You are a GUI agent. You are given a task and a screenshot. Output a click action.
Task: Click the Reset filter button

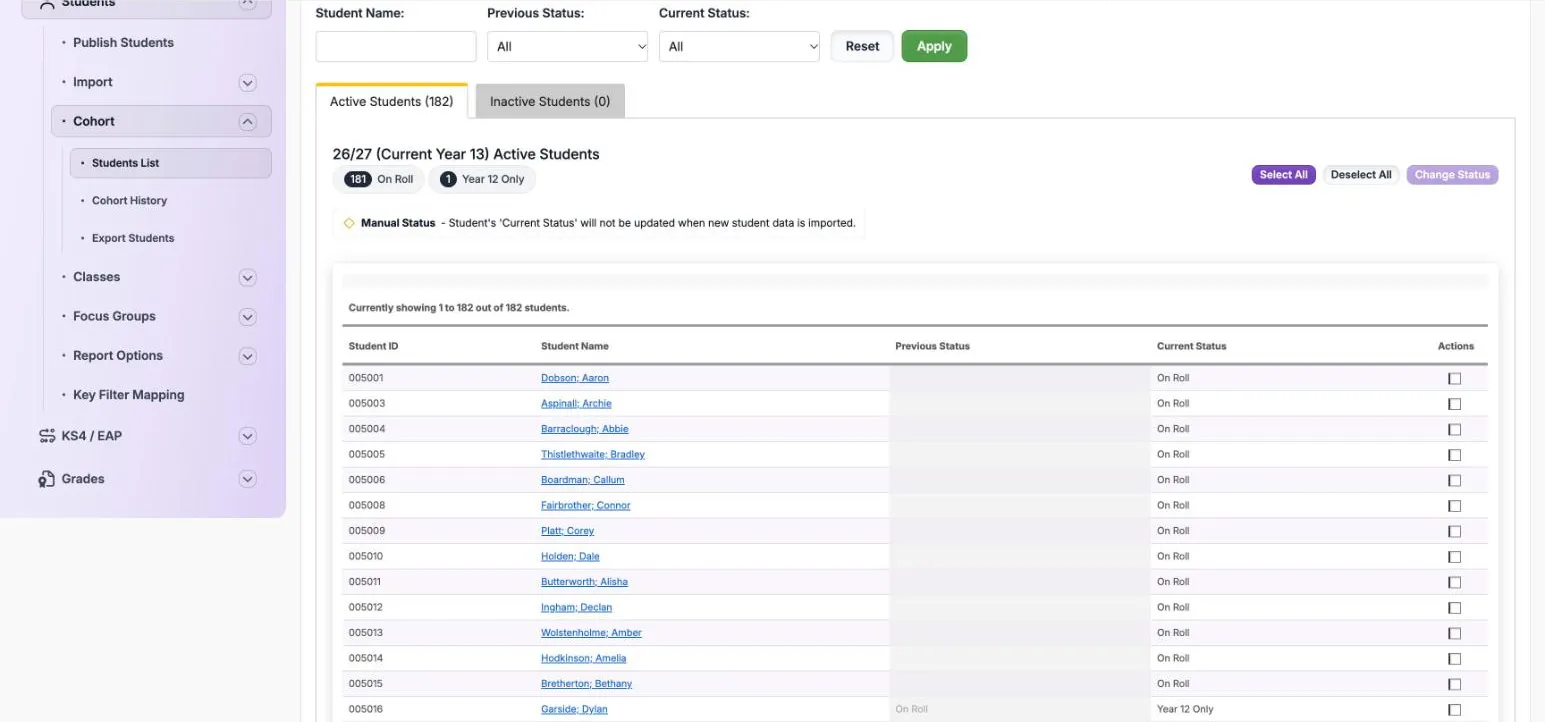(862, 46)
